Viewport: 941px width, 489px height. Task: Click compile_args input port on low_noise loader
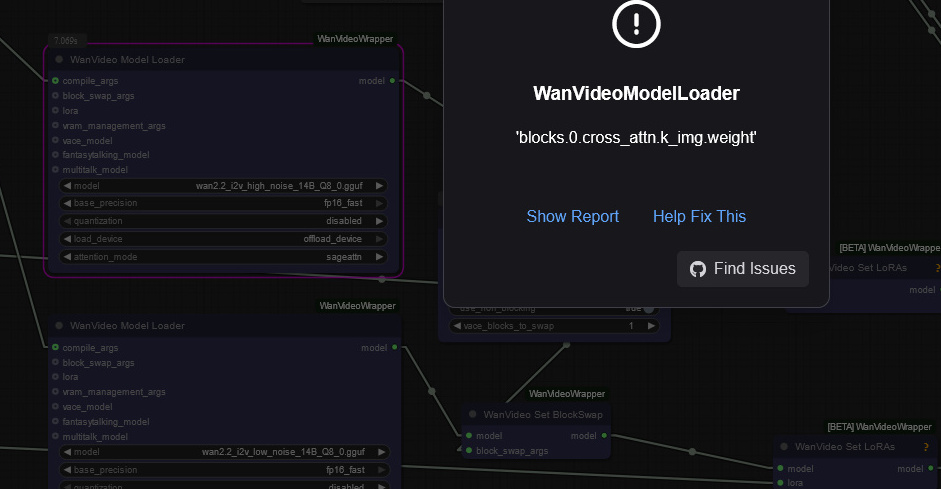click(x=55, y=347)
